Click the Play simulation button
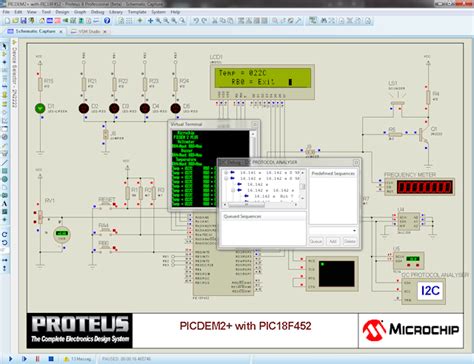474x364 pixels. (11, 359)
